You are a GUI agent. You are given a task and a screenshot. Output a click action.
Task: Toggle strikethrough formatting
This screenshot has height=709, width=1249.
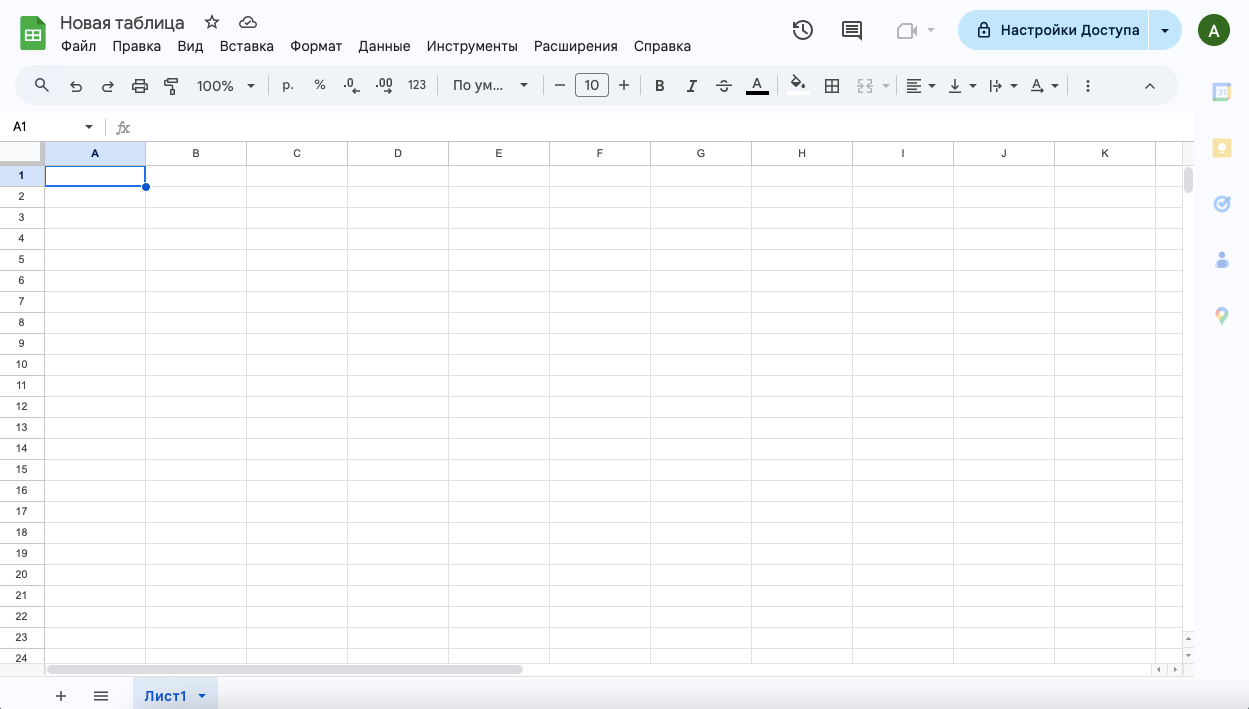724,86
